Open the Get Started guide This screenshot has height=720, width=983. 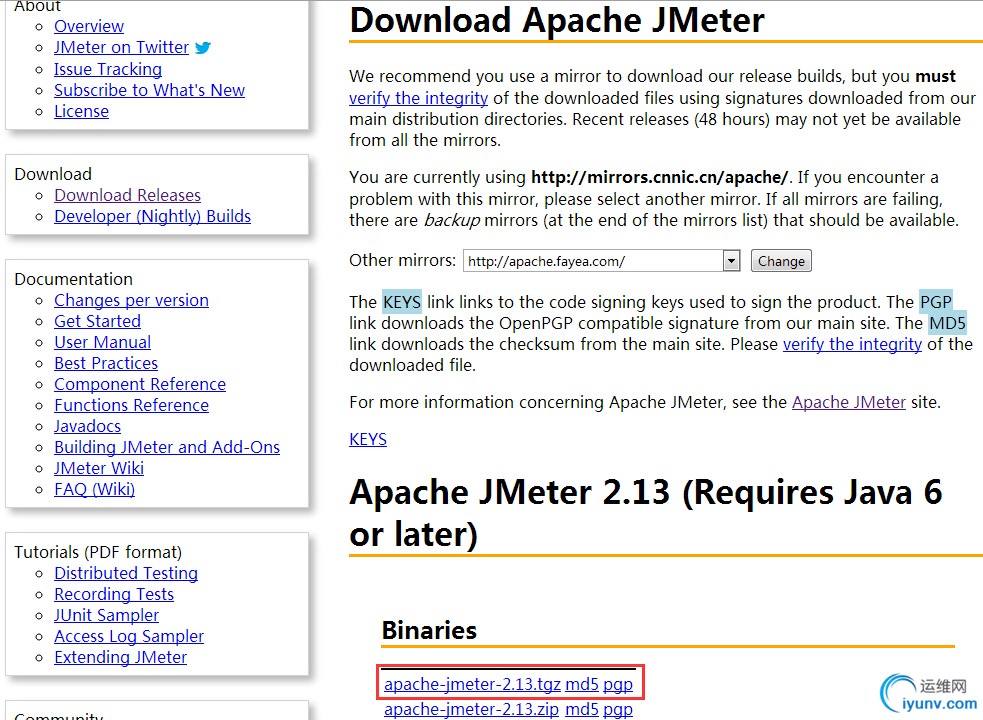(x=97, y=321)
